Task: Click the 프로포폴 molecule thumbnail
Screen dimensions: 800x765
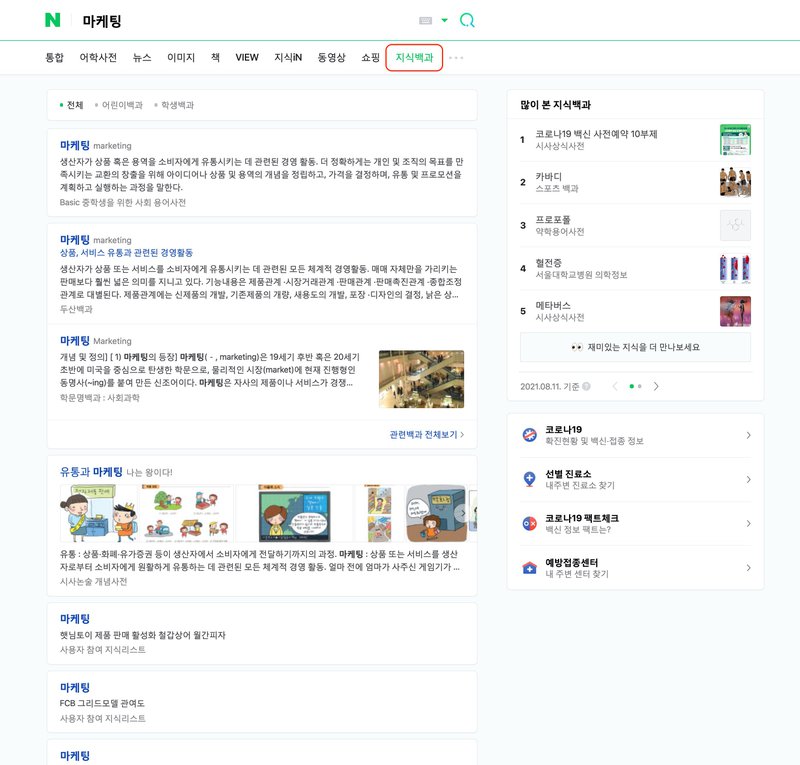Action: click(x=735, y=225)
